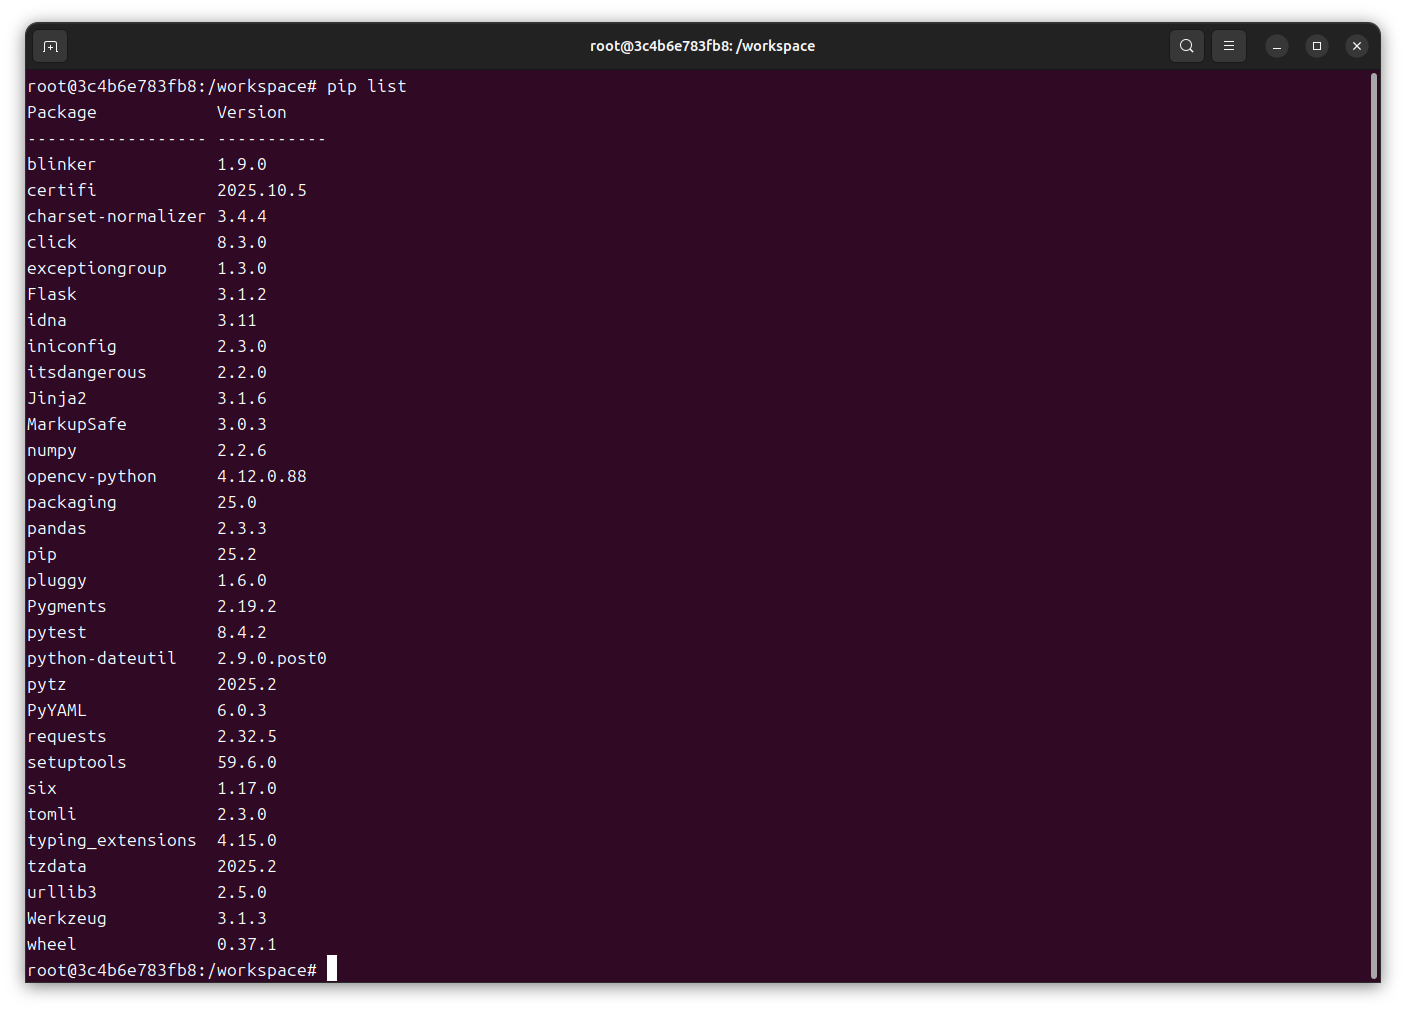The image size is (1406, 1011).
Task: Open the terminal search tool
Action: click(1187, 46)
